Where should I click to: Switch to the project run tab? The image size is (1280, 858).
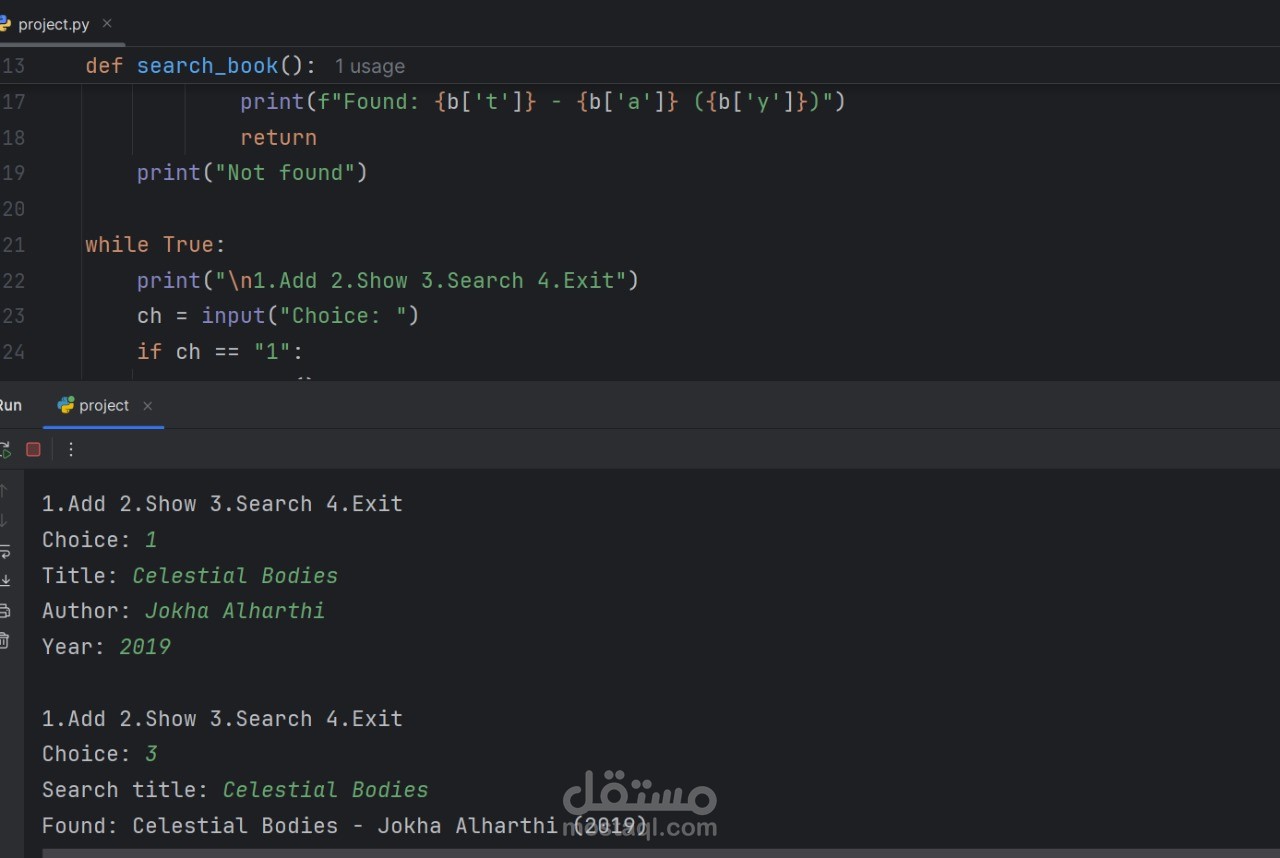[104, 405]
